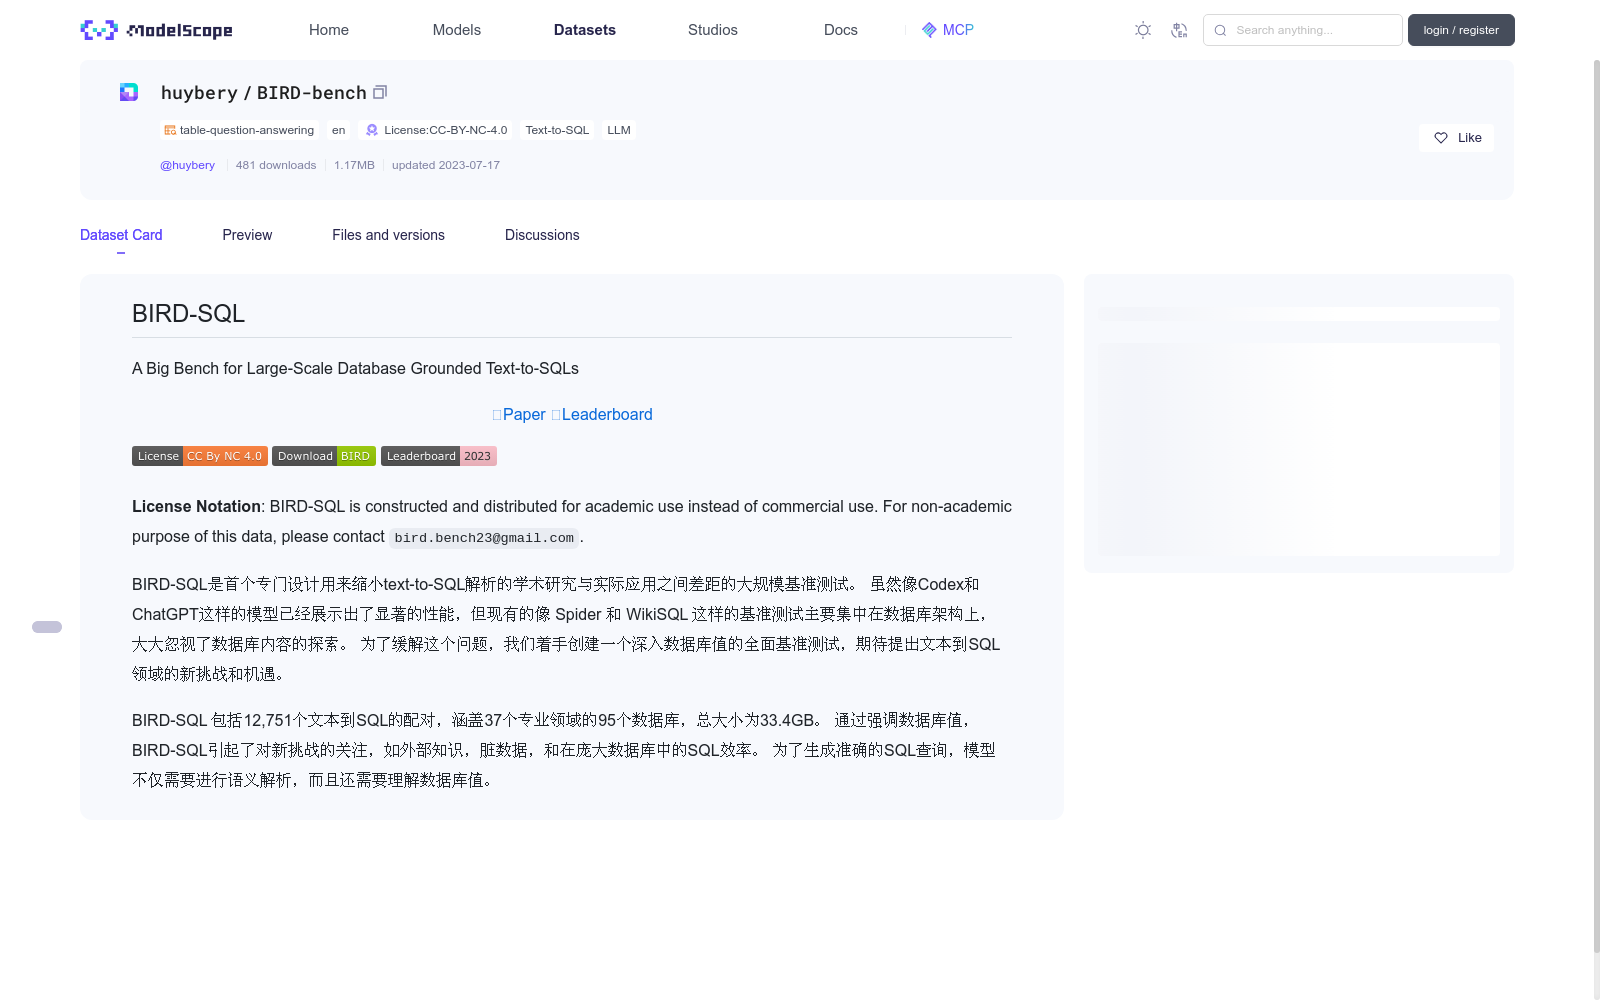Open the Discussions tab
Image resolution: width=1600 pixels, height=1000 pixels.
click(542, 235)
